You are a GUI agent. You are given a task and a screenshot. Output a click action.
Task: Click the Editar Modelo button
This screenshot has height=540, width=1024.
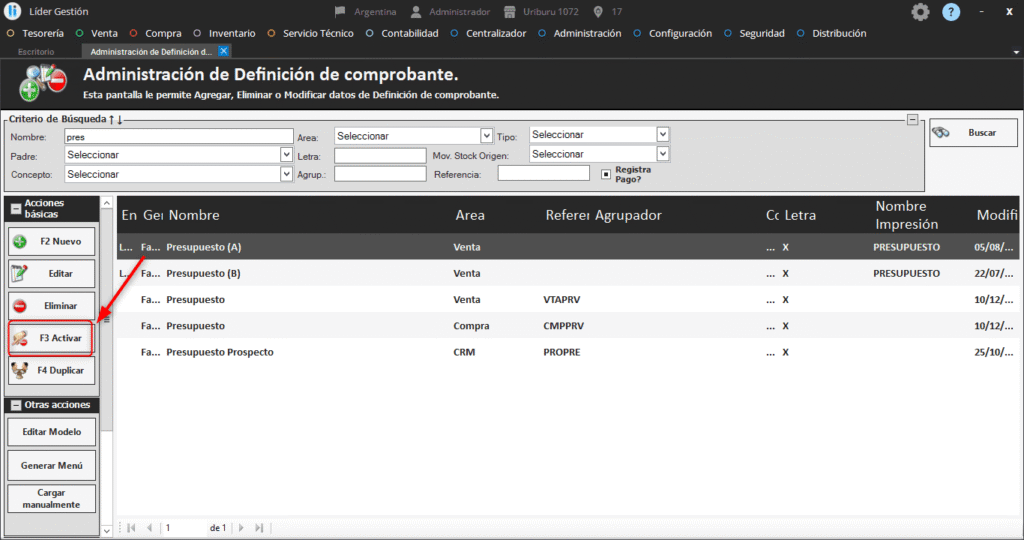pos(52,432)
